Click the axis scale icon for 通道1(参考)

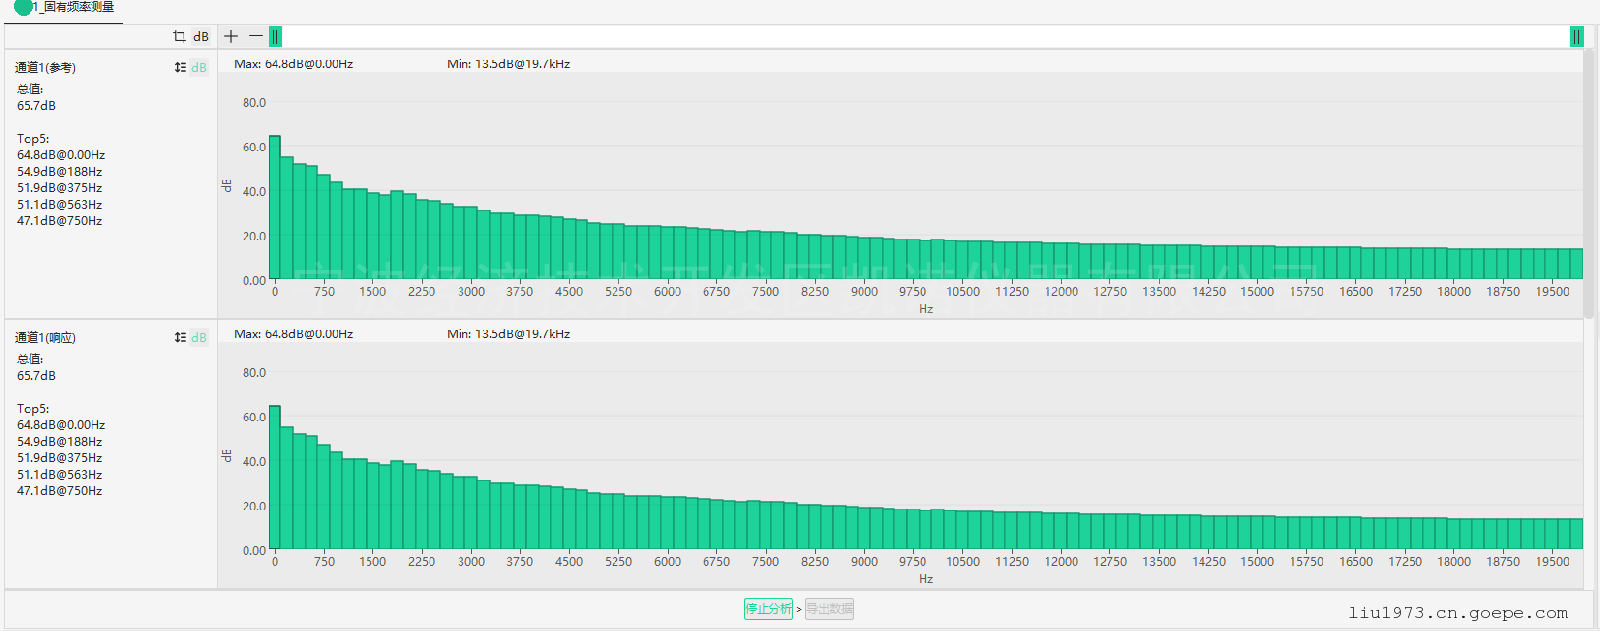[180, 68]
